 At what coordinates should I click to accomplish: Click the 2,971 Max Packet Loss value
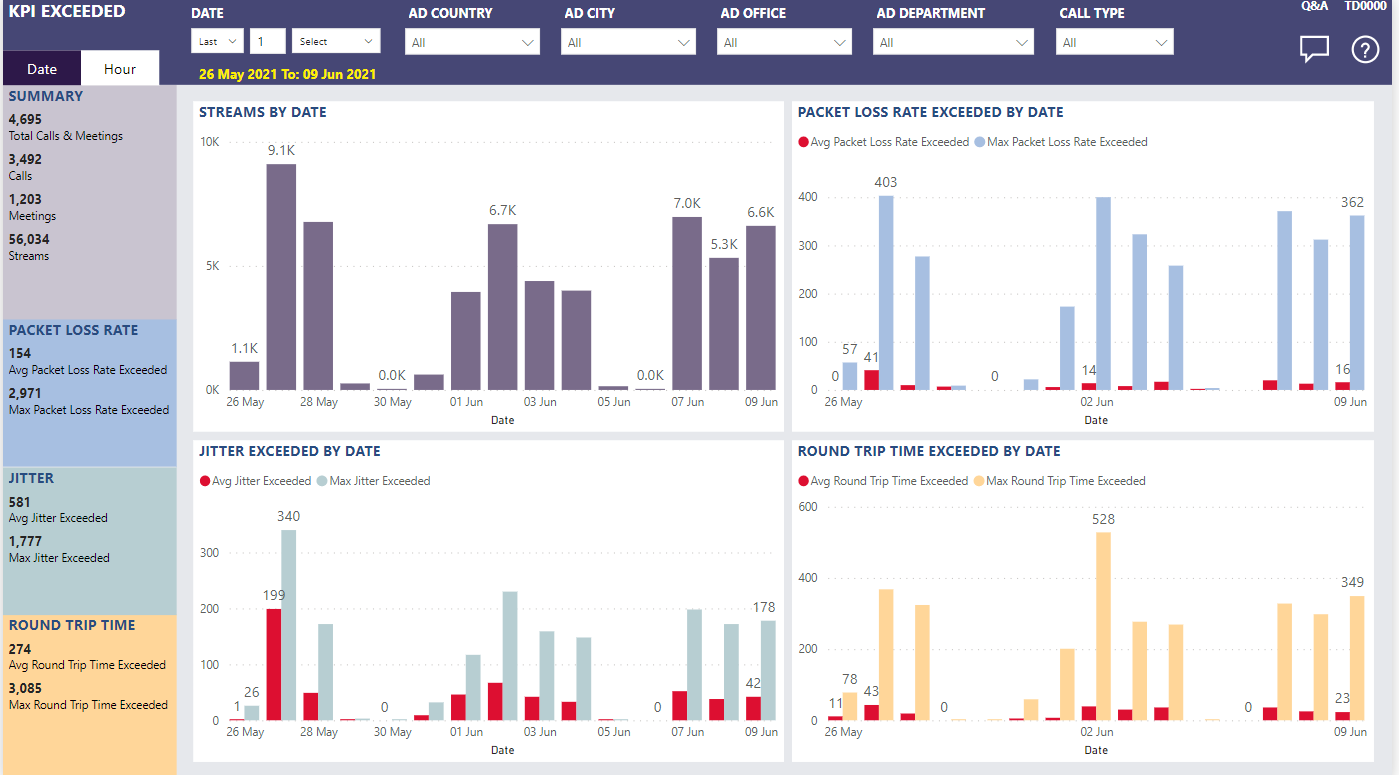pyautogui.click(x=25, y=393)
